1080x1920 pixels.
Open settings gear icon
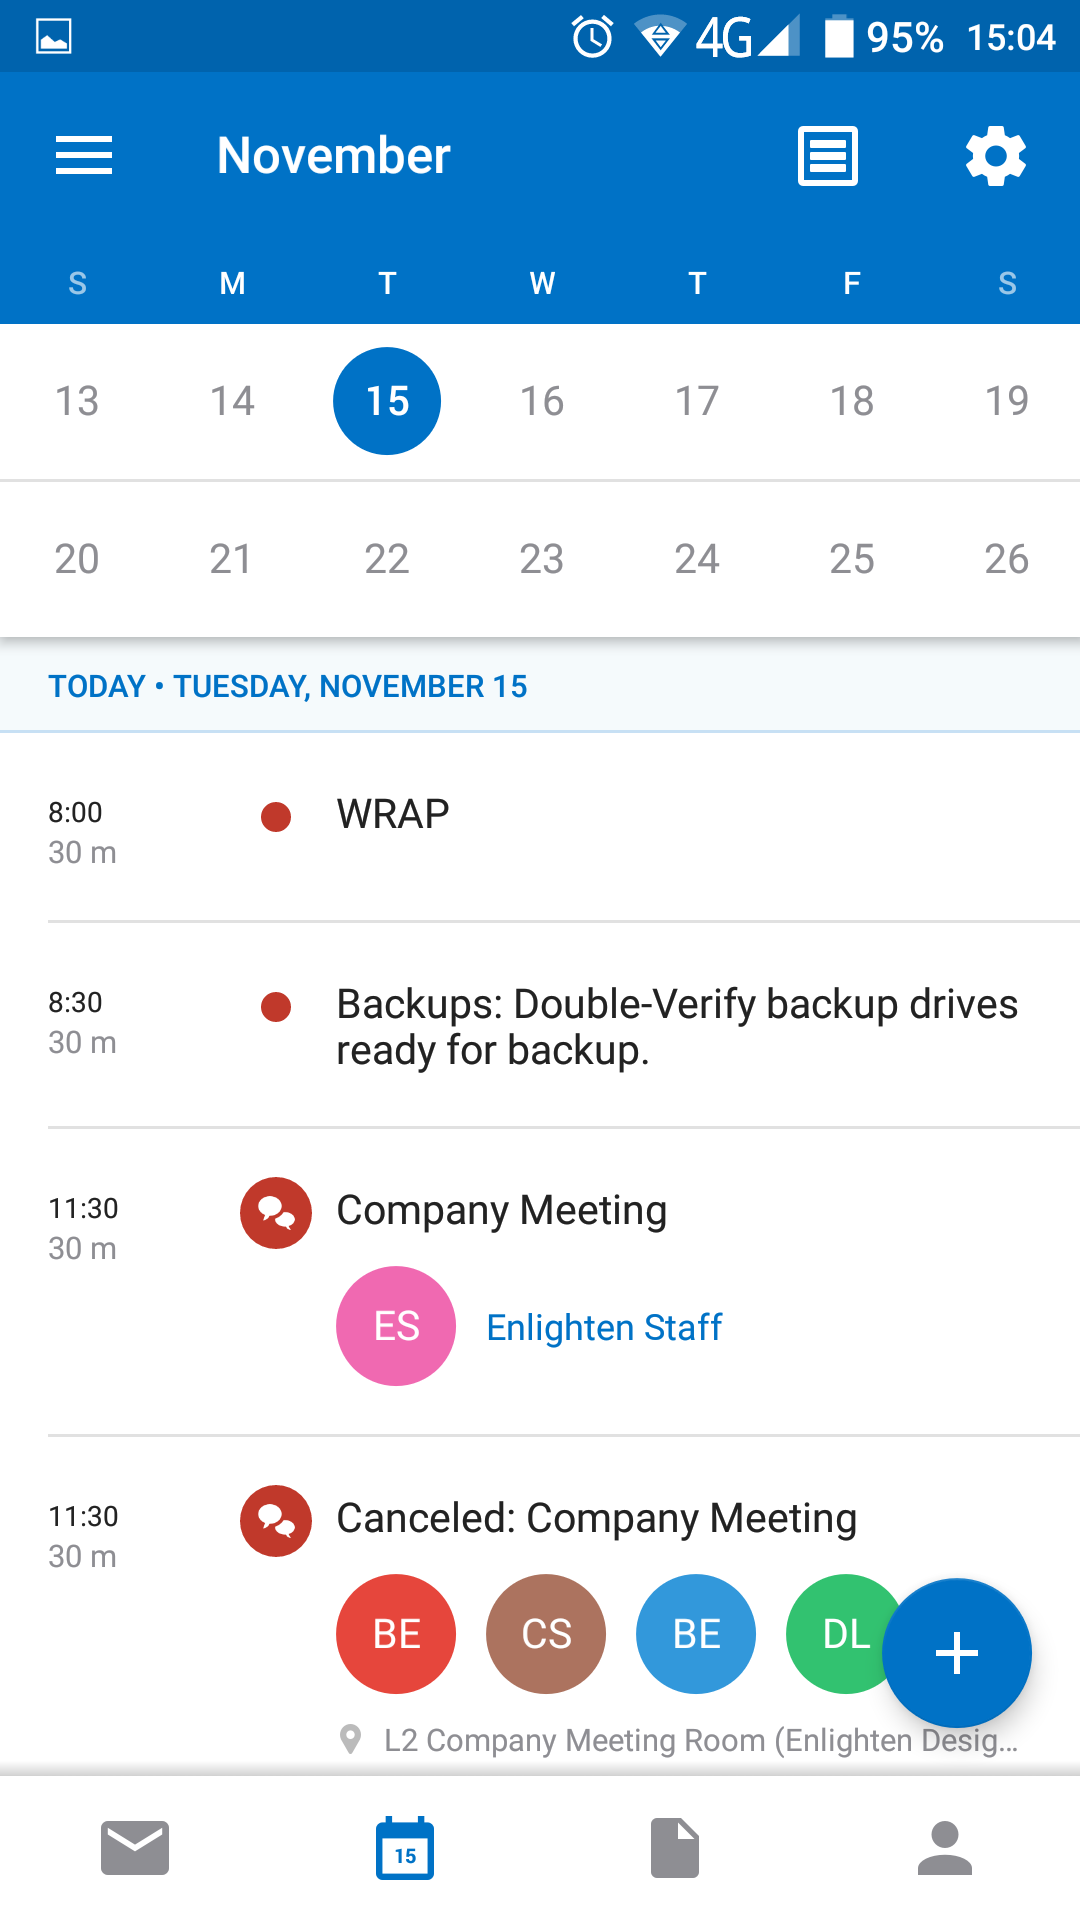pos(996,156)
